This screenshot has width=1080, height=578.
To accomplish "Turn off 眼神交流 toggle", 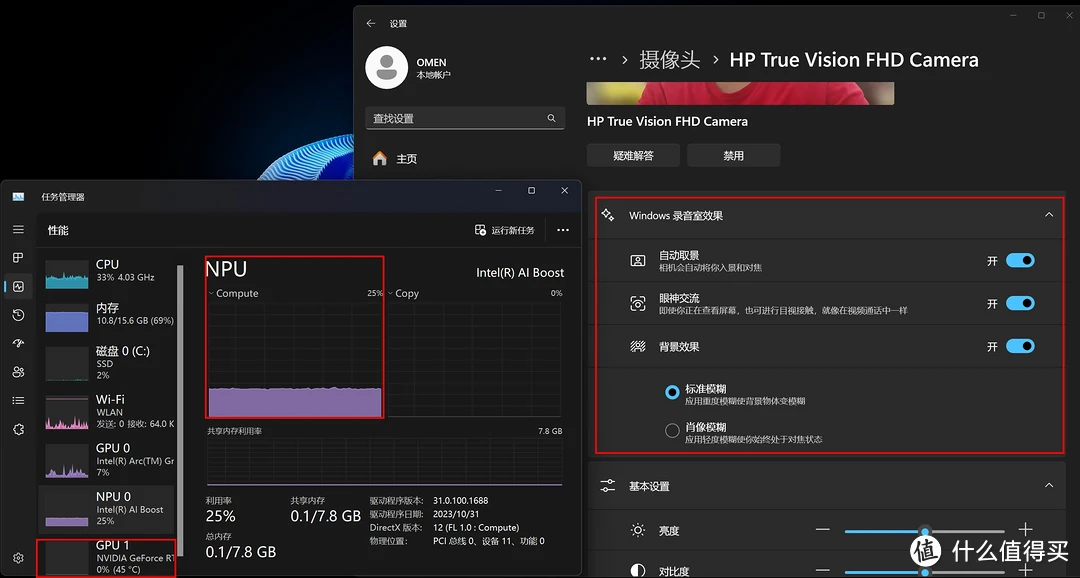I will point(1020,303).
